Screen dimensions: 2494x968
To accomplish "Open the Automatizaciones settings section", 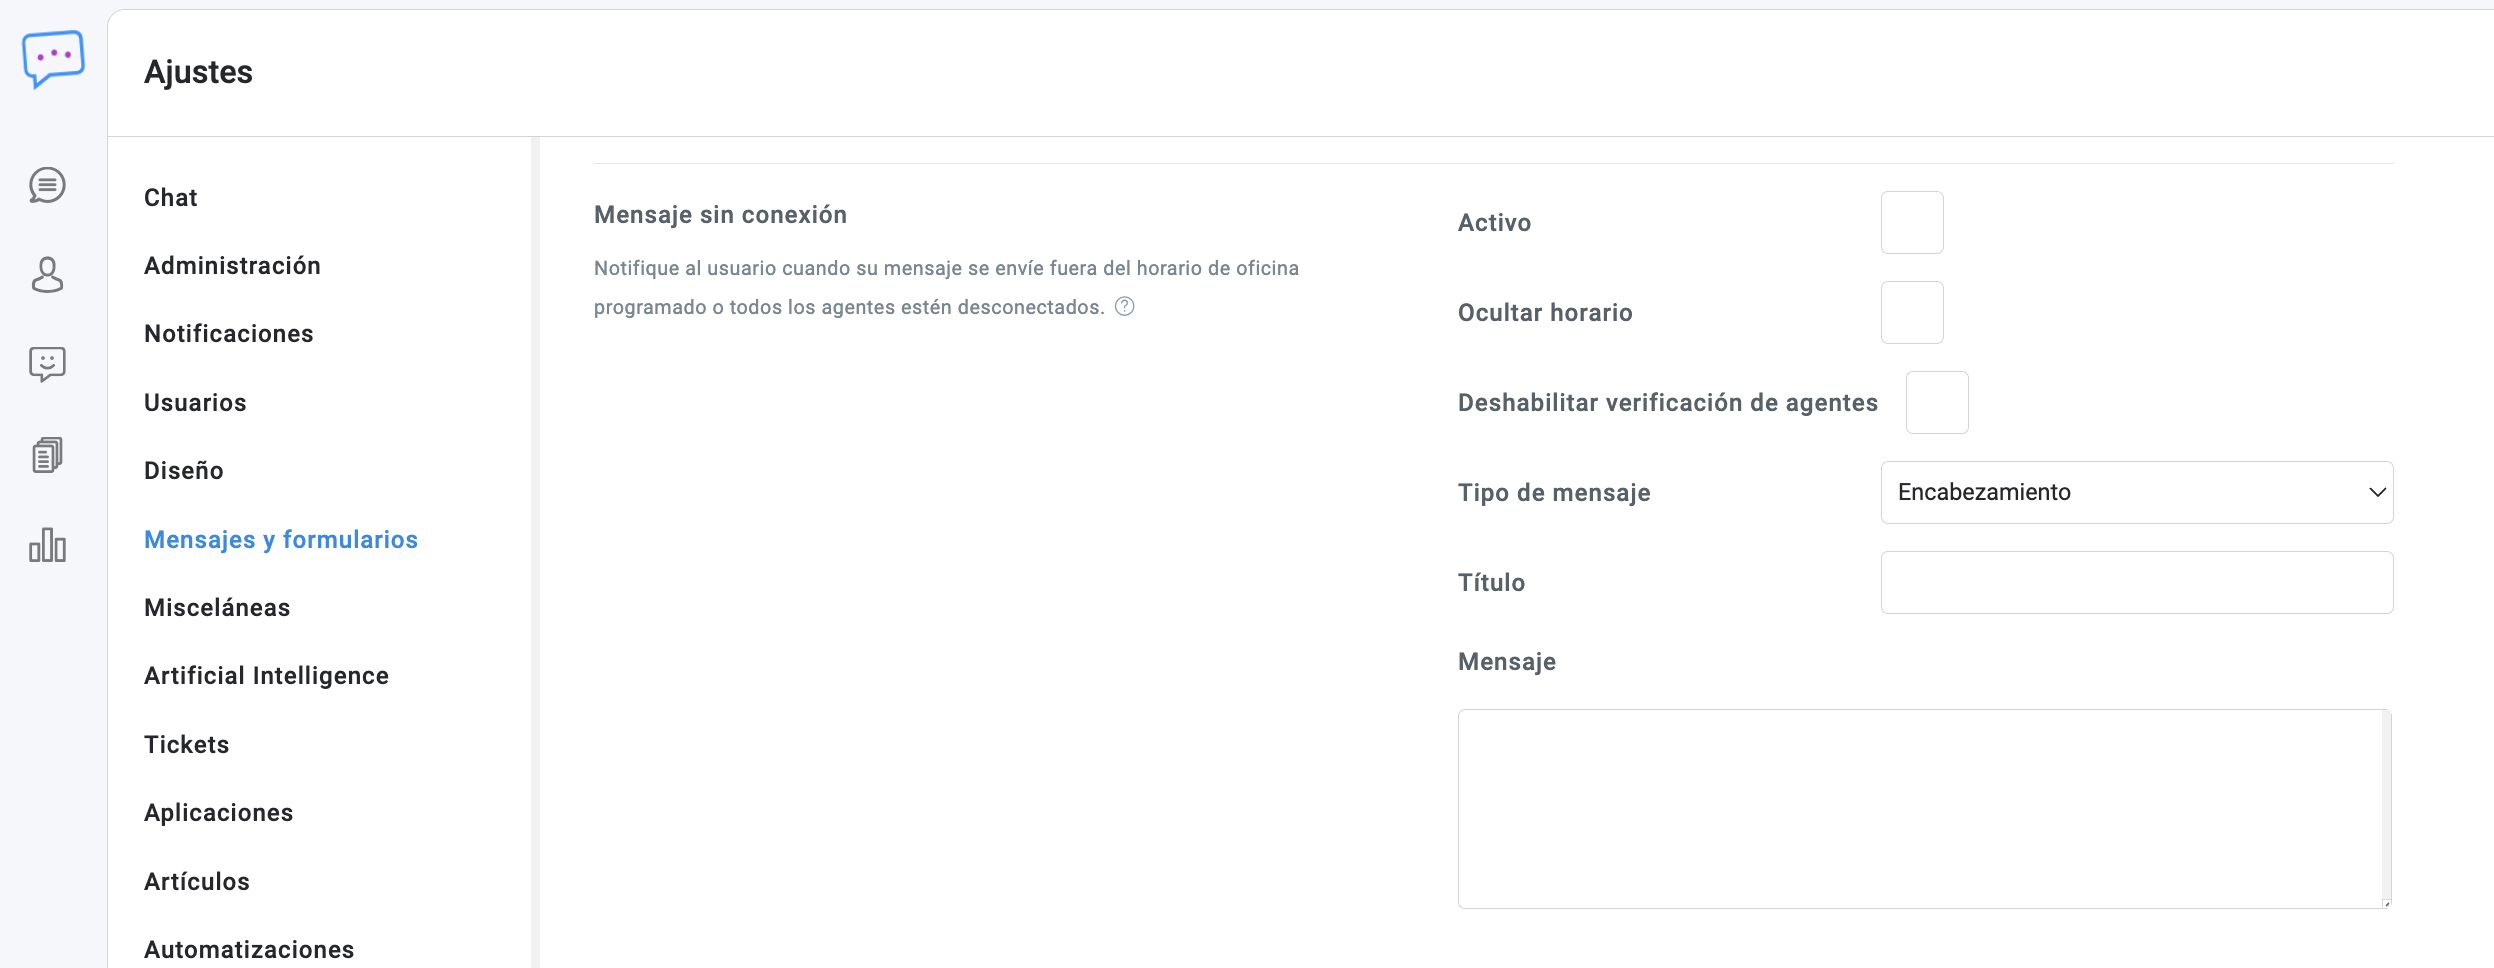I will click(249, 949).
